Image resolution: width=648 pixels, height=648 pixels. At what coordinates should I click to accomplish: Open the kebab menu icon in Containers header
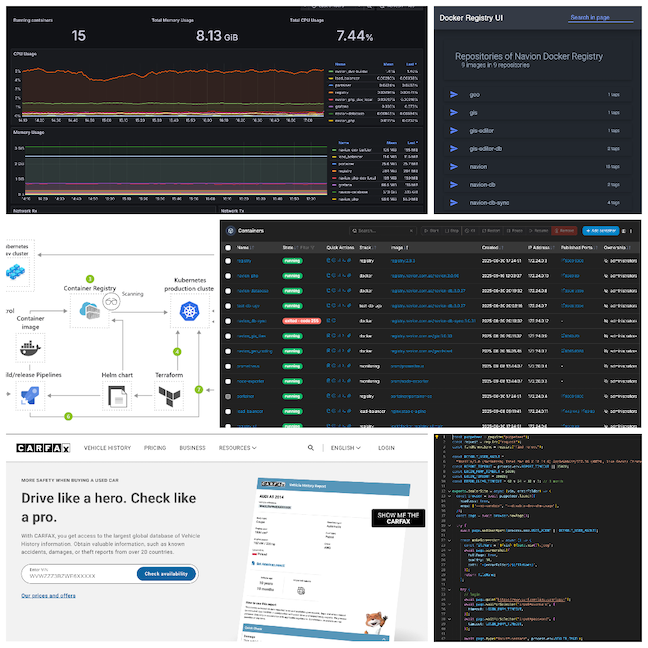[x=631, y=231]
